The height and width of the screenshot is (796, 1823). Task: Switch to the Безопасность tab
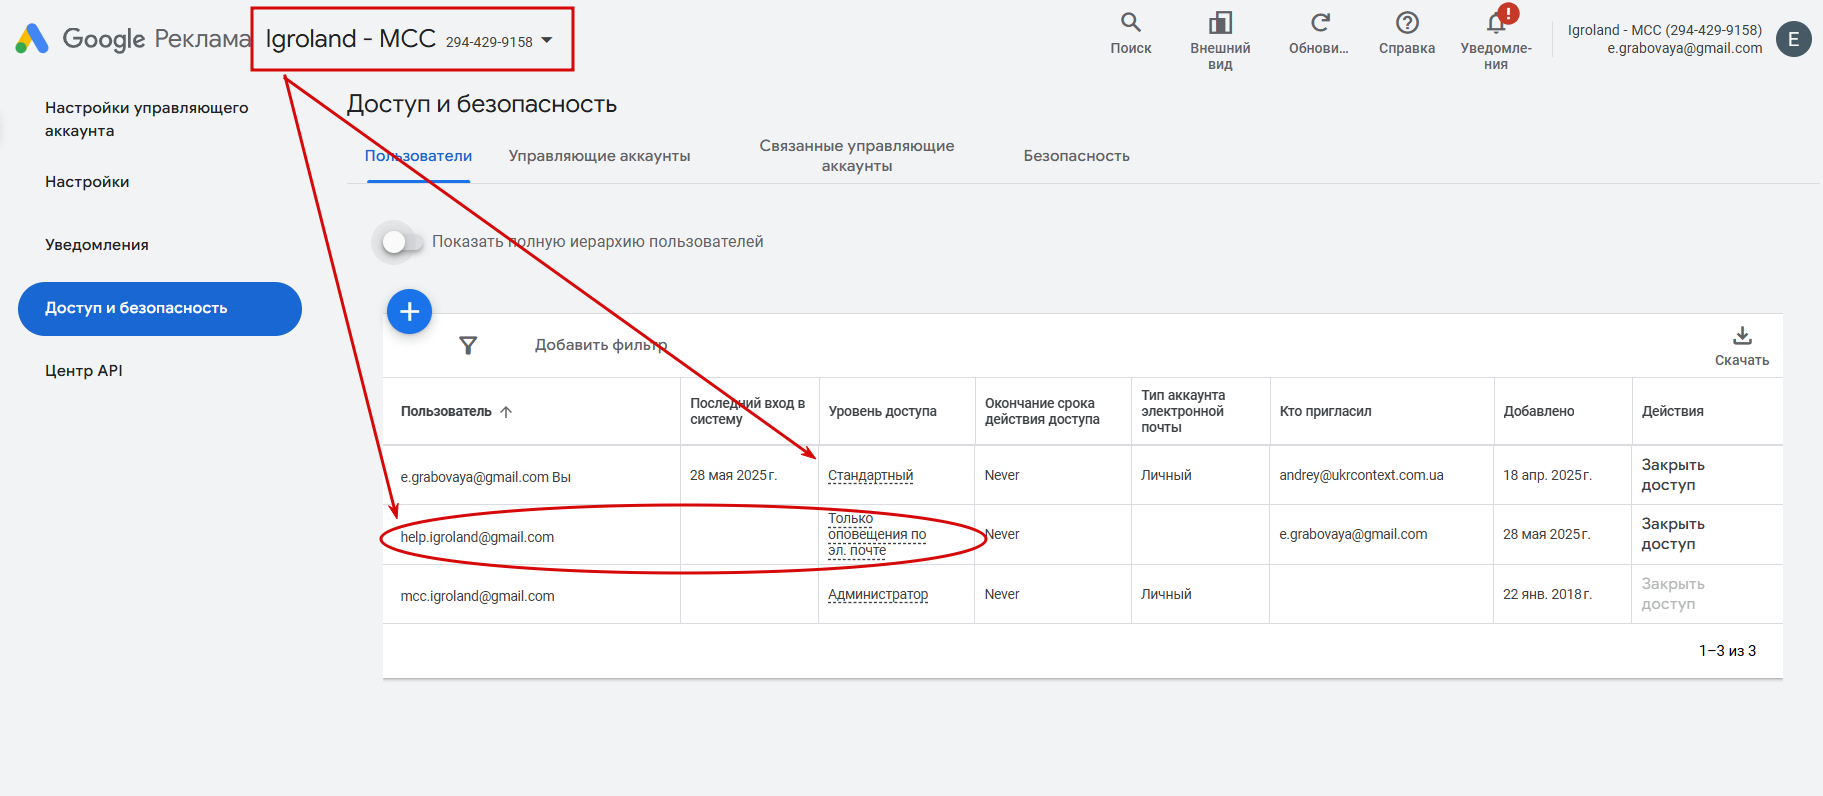(x=1076, y=156)
